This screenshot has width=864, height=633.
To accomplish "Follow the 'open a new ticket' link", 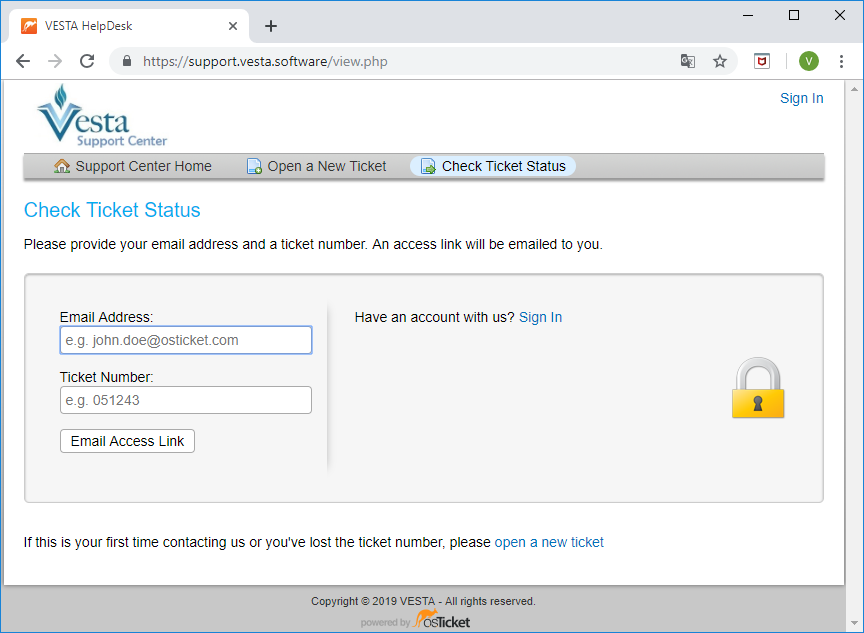I will click(549, 542).
